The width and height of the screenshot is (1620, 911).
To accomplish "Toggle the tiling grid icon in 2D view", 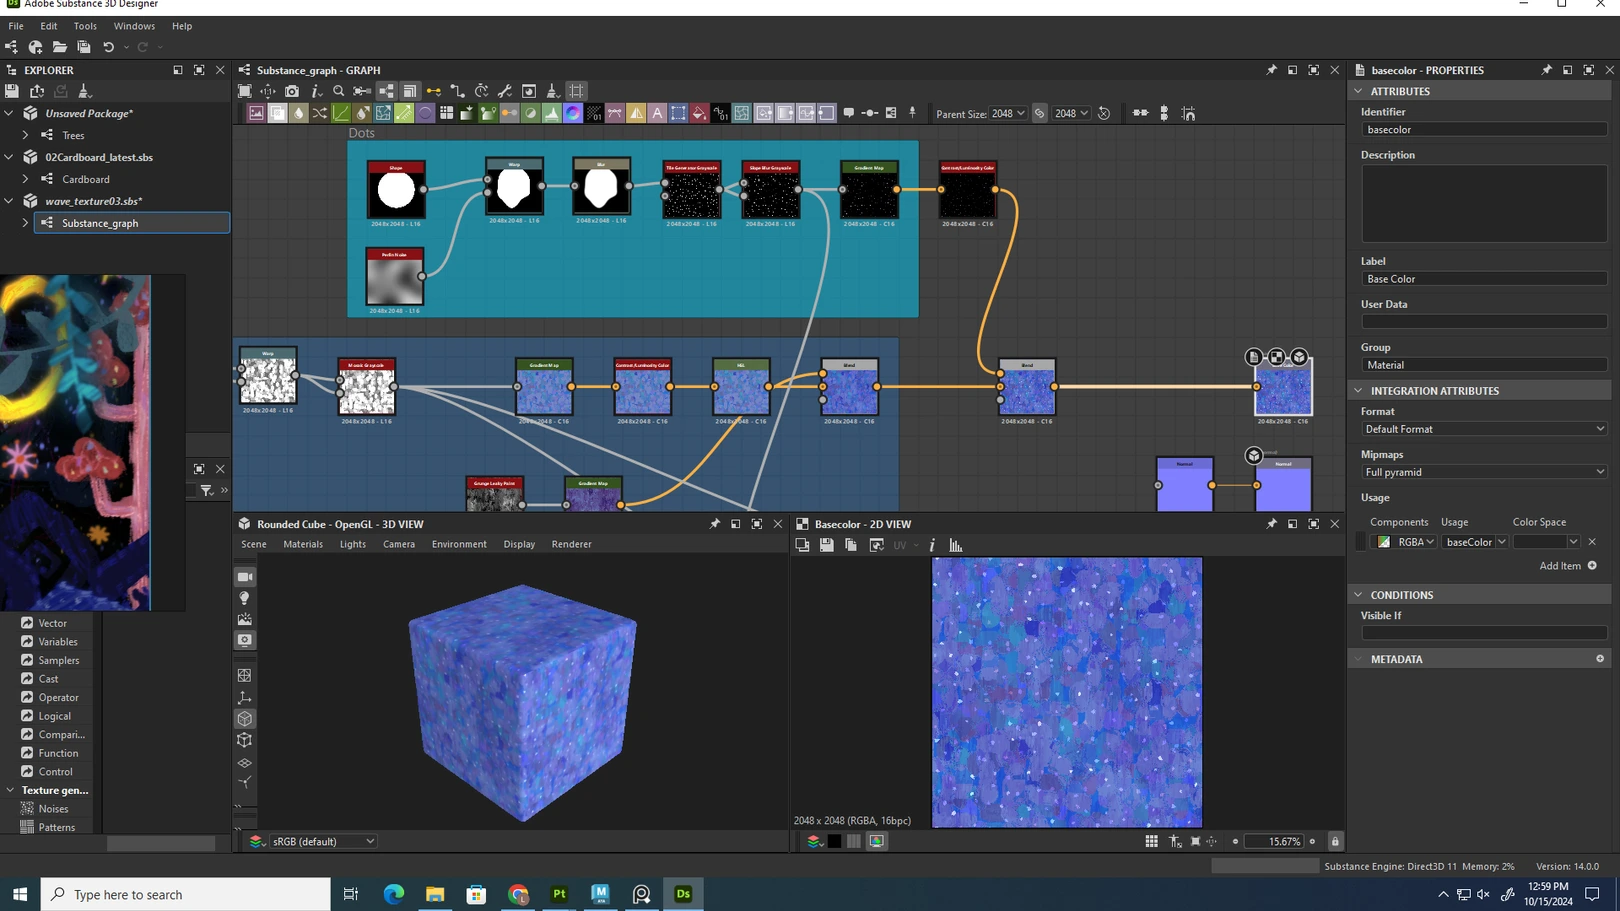I will click(x=1152, y=841).
